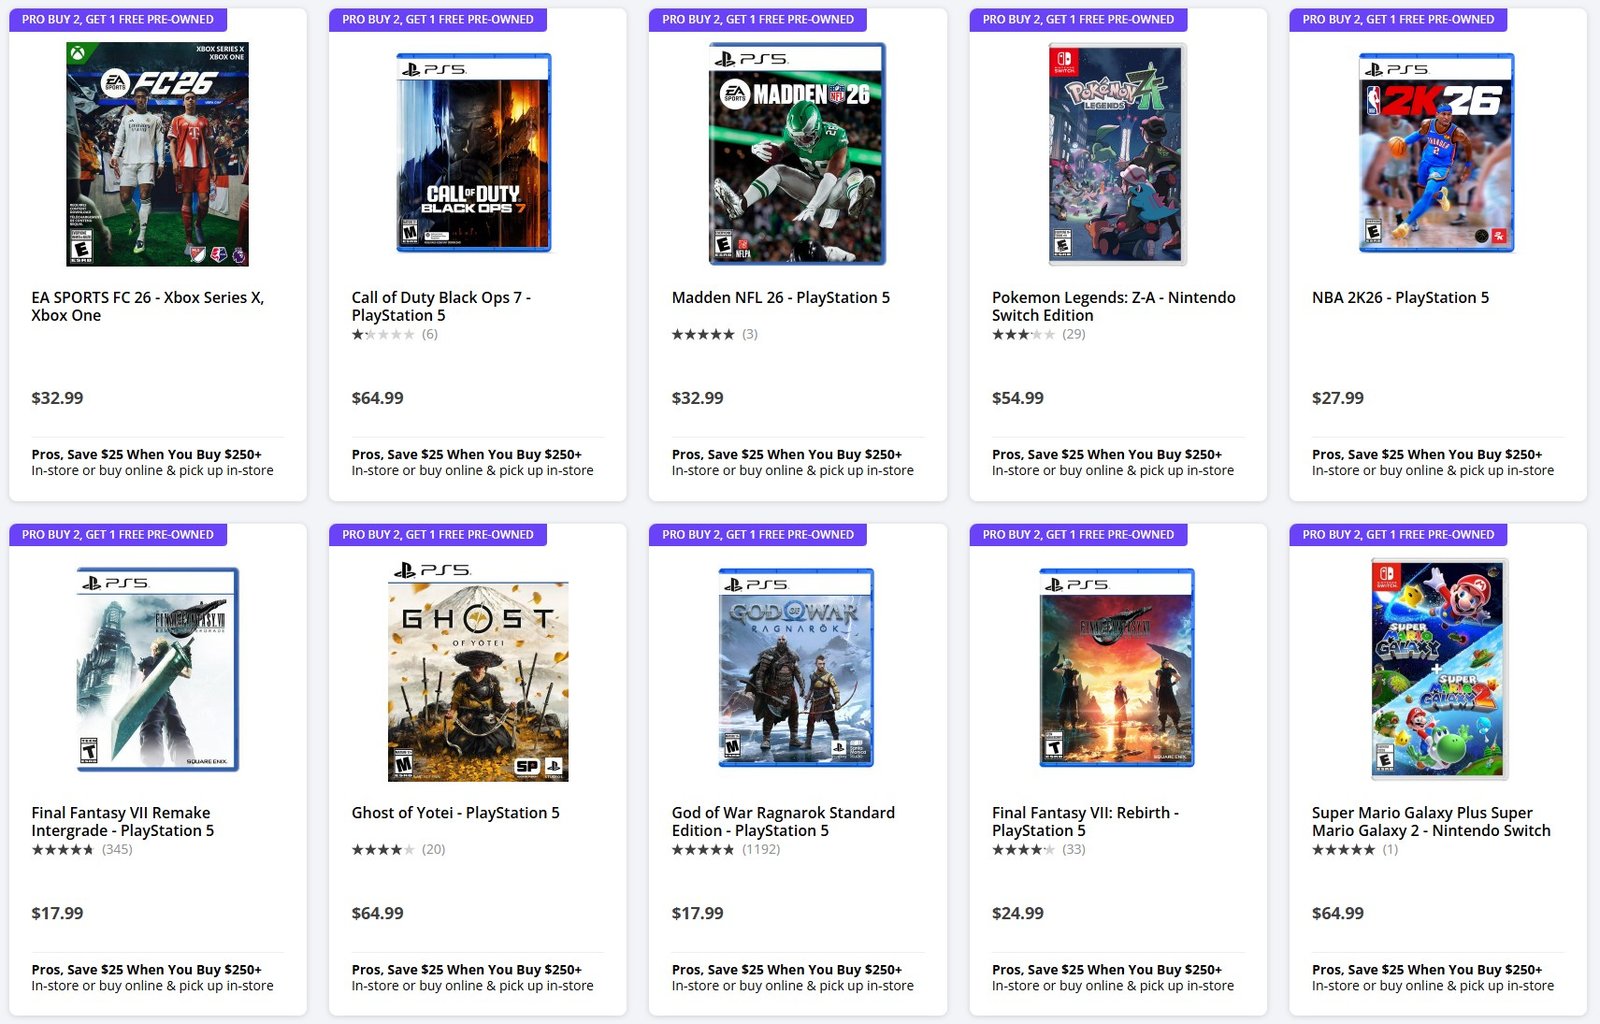Open the Ghost of Yotei listing
The height and width of the screenshot is (1024, 1600).
click(x=458, y=813)
